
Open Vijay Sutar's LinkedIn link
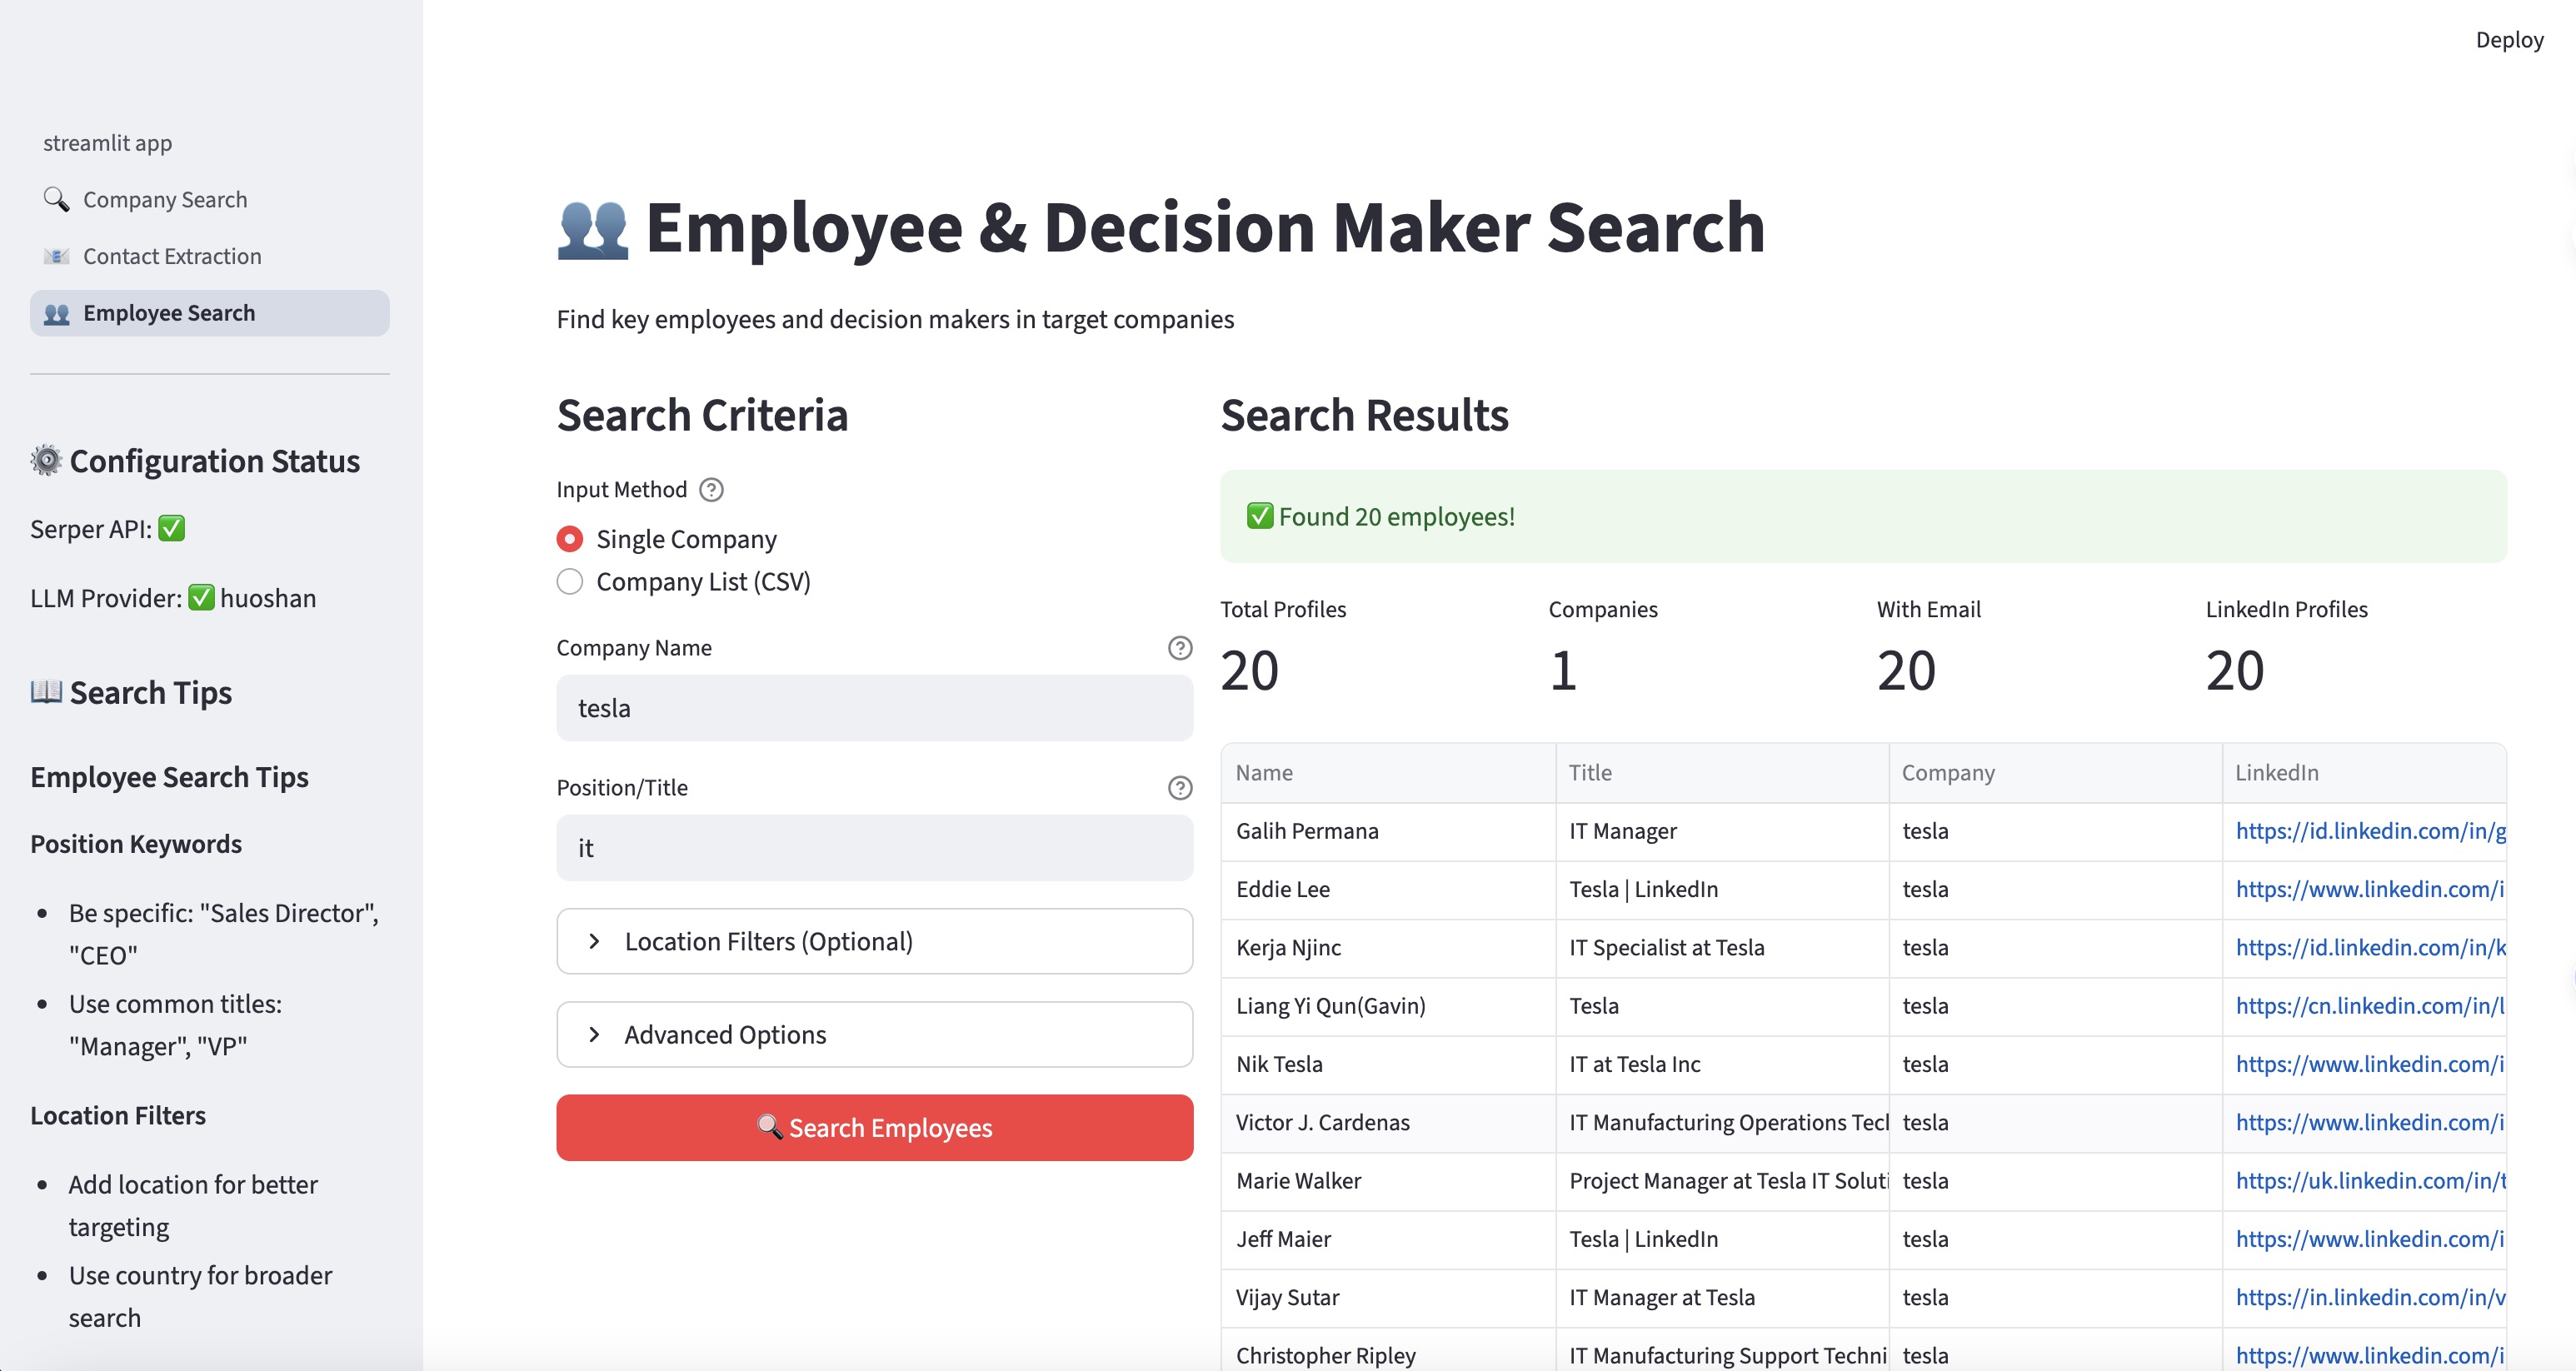click(x=2370, y=1297)
